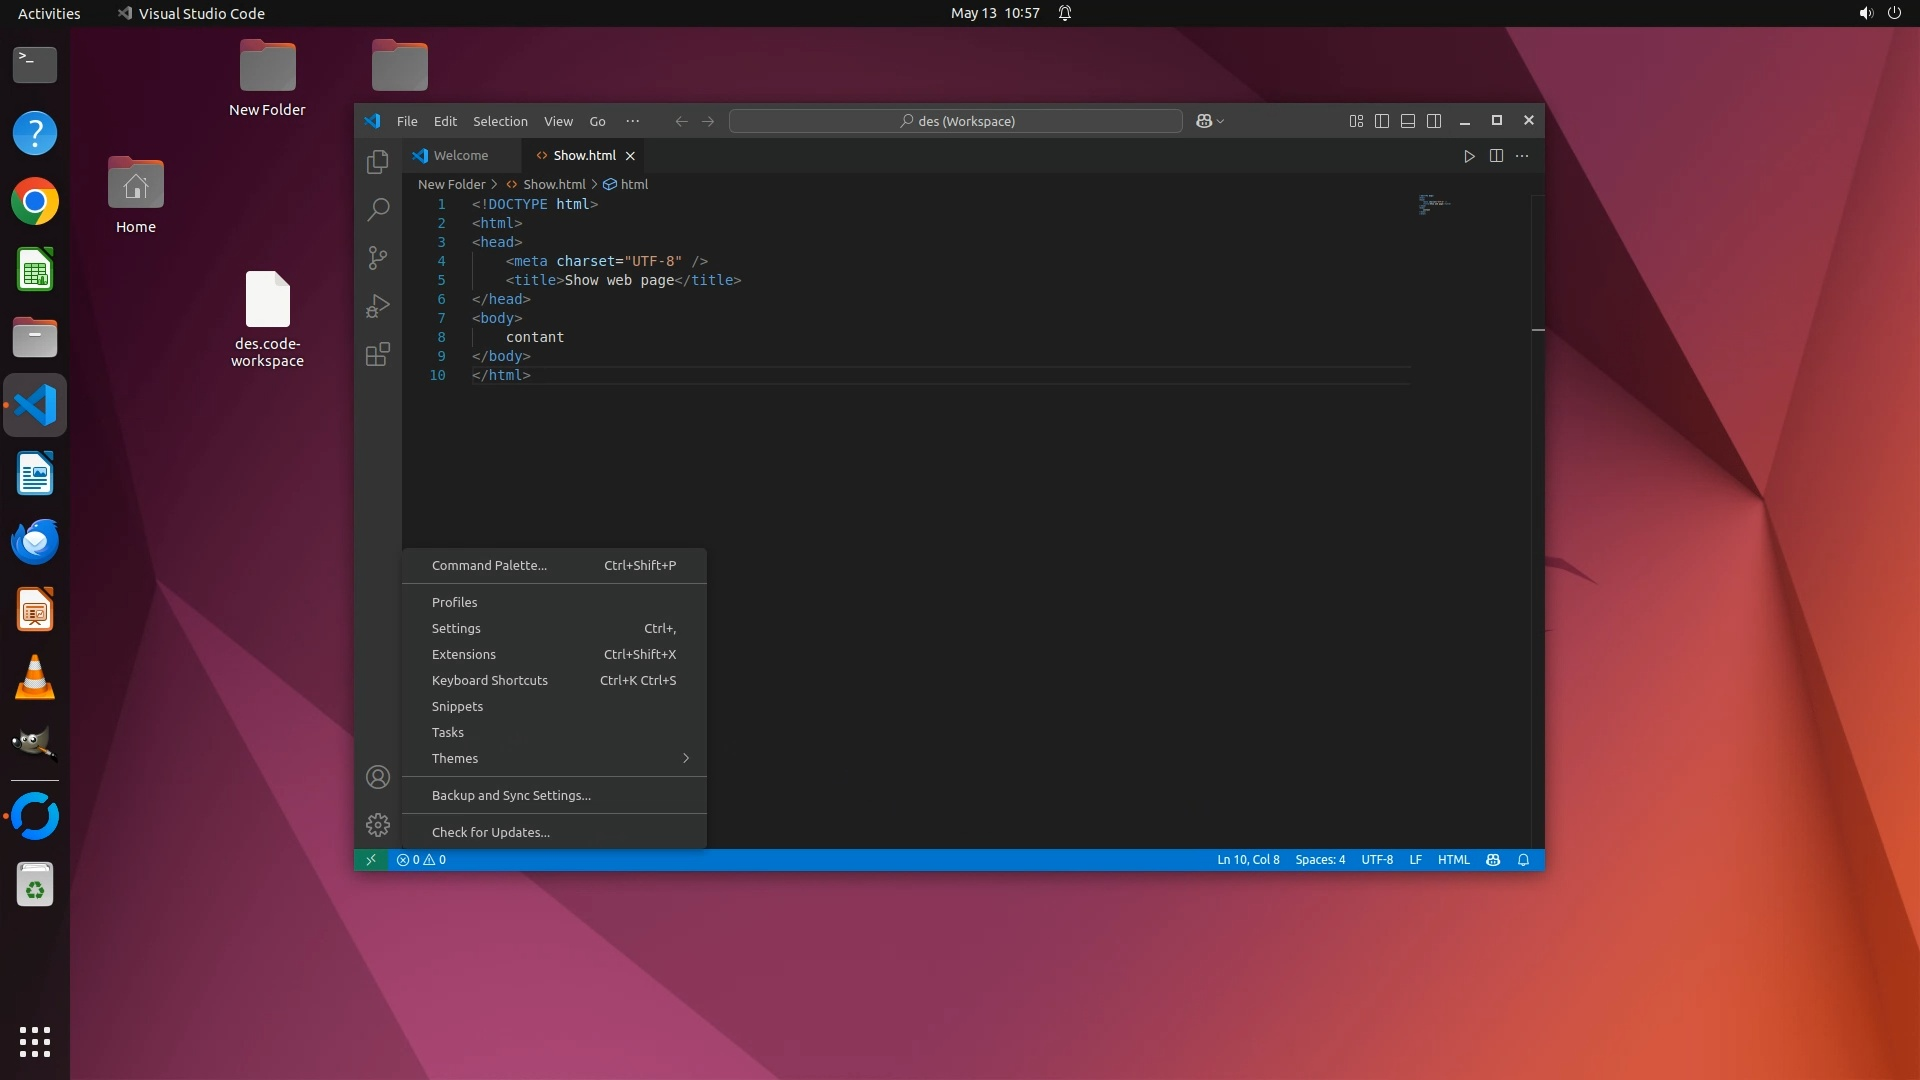
Task: Open the Extensions view in the activity bar
Action: pyautogui.click(x=377, y=354)
